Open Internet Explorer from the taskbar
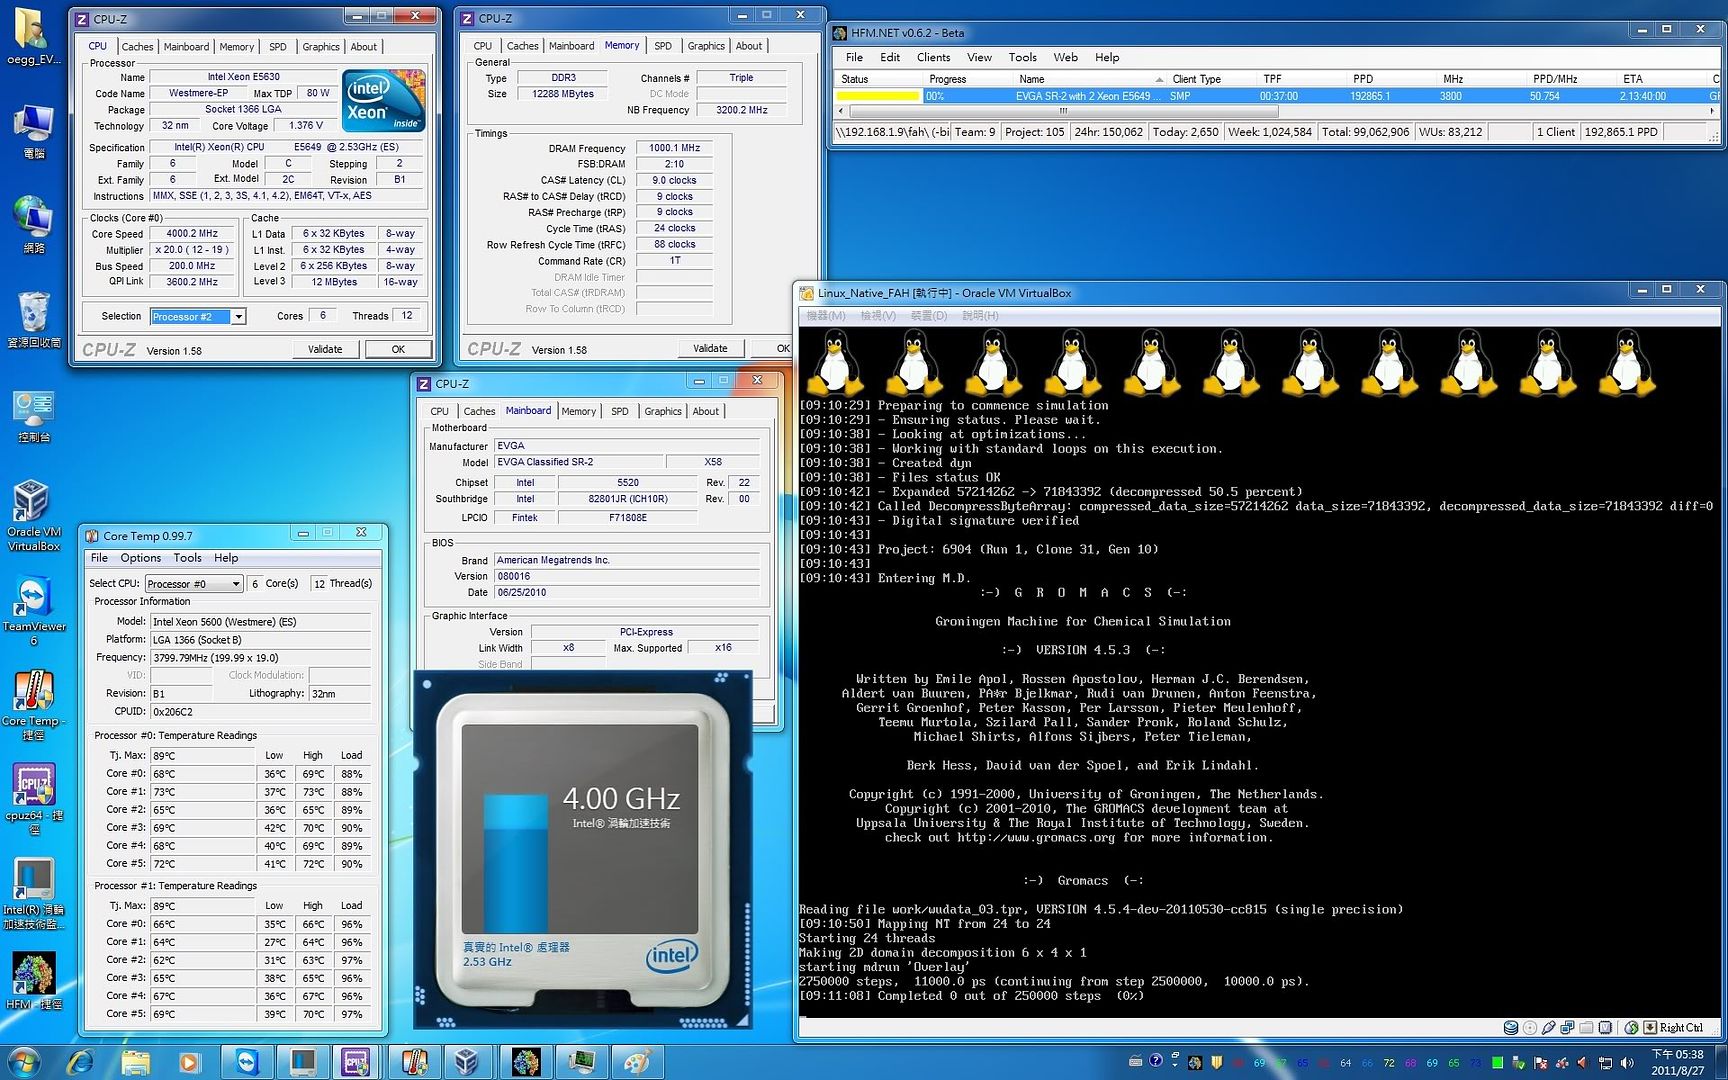This screenshot has width=1728, height=1080. point(81,1061)
